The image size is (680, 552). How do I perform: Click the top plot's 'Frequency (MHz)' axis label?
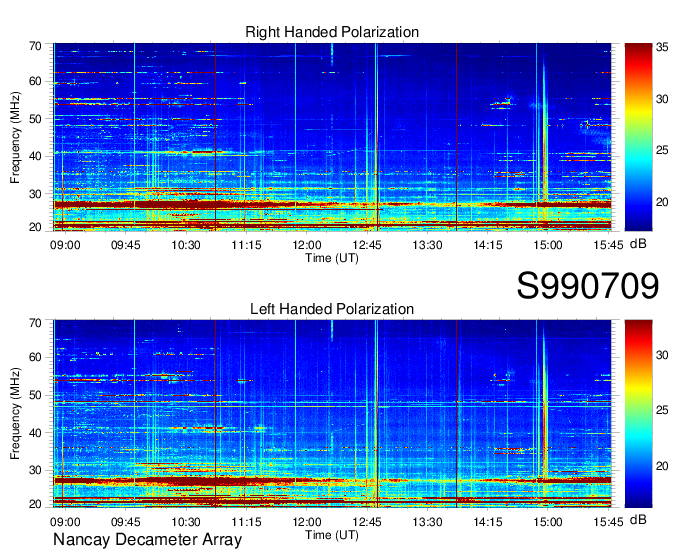point(15,137)
